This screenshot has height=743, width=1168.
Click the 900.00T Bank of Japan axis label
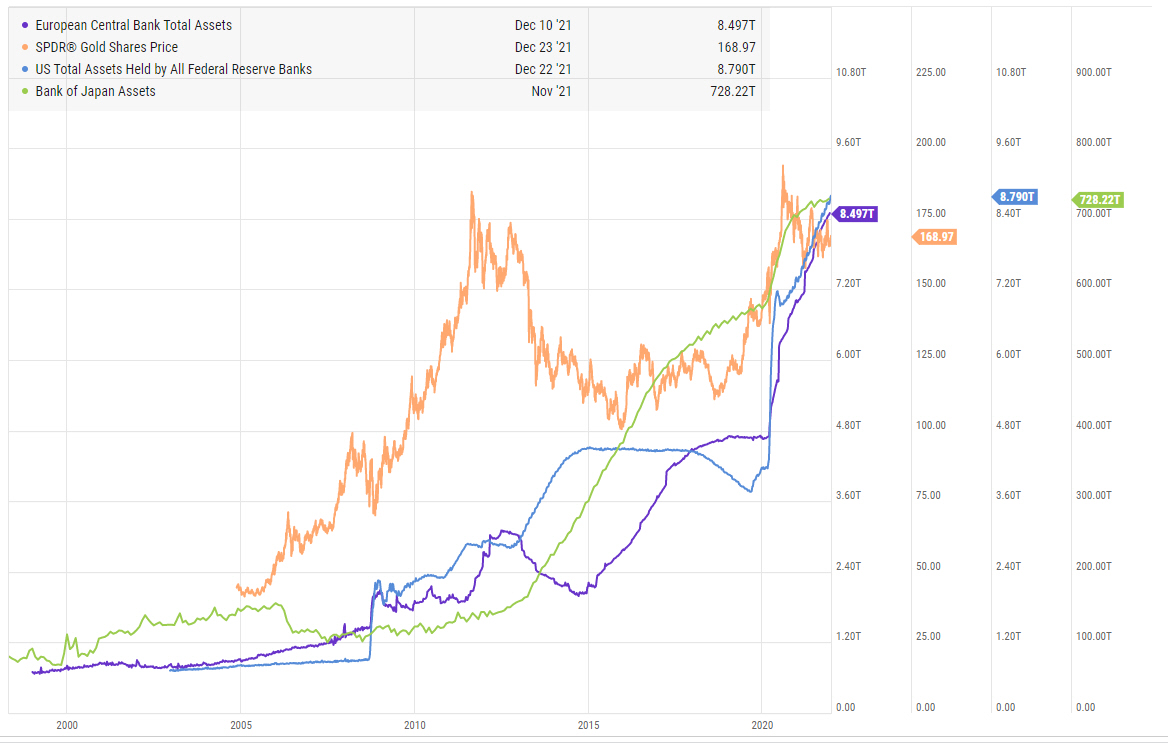(x=1094, y=72)
